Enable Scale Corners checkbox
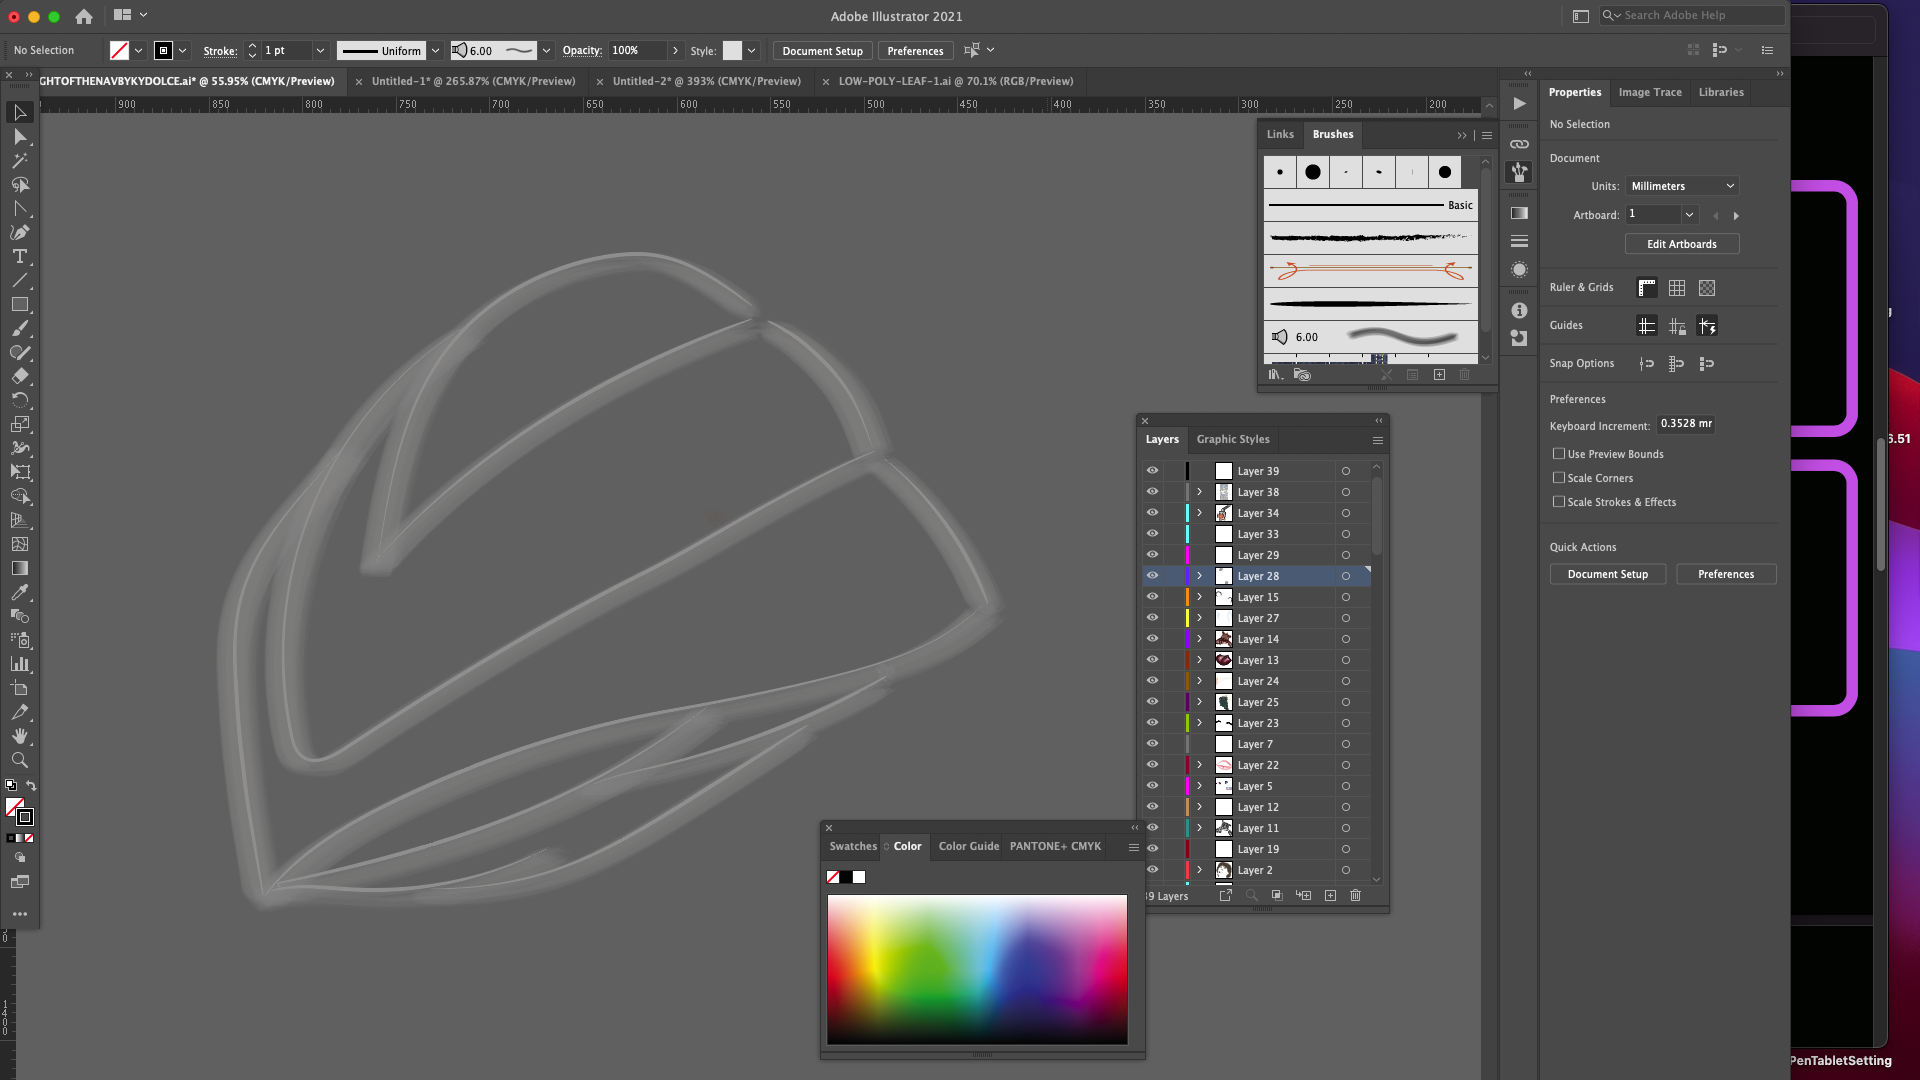Image resolution: width=1920 pixels, height=1080 pixels. (1558, 477)
